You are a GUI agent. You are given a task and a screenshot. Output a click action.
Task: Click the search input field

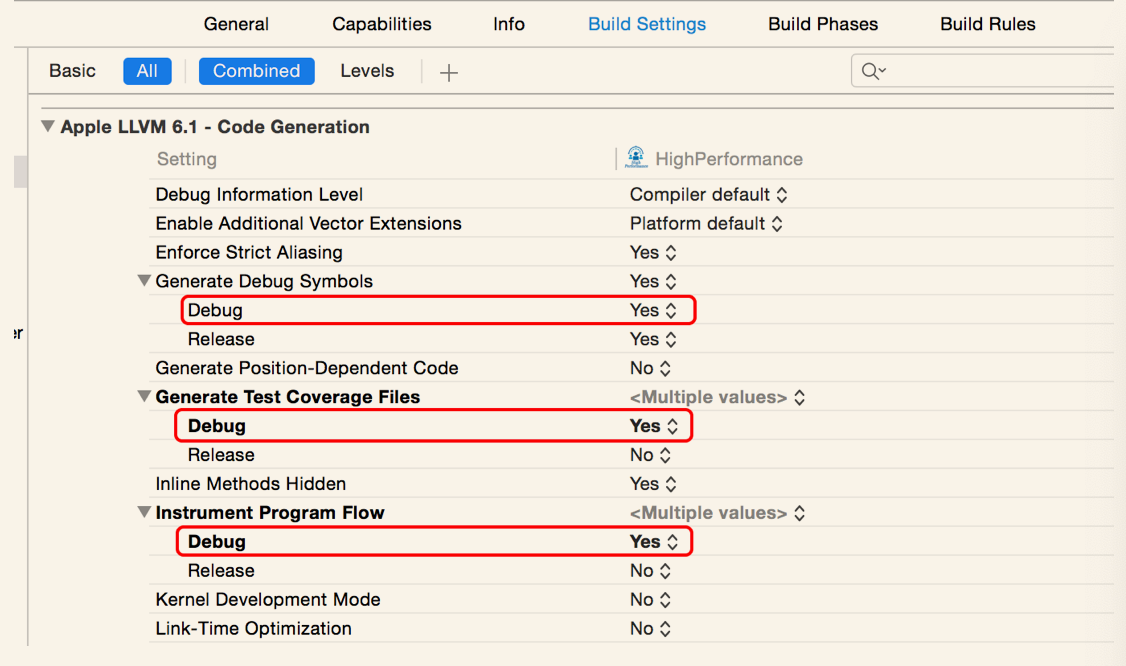pyautogui.click(x=990, y=72)
